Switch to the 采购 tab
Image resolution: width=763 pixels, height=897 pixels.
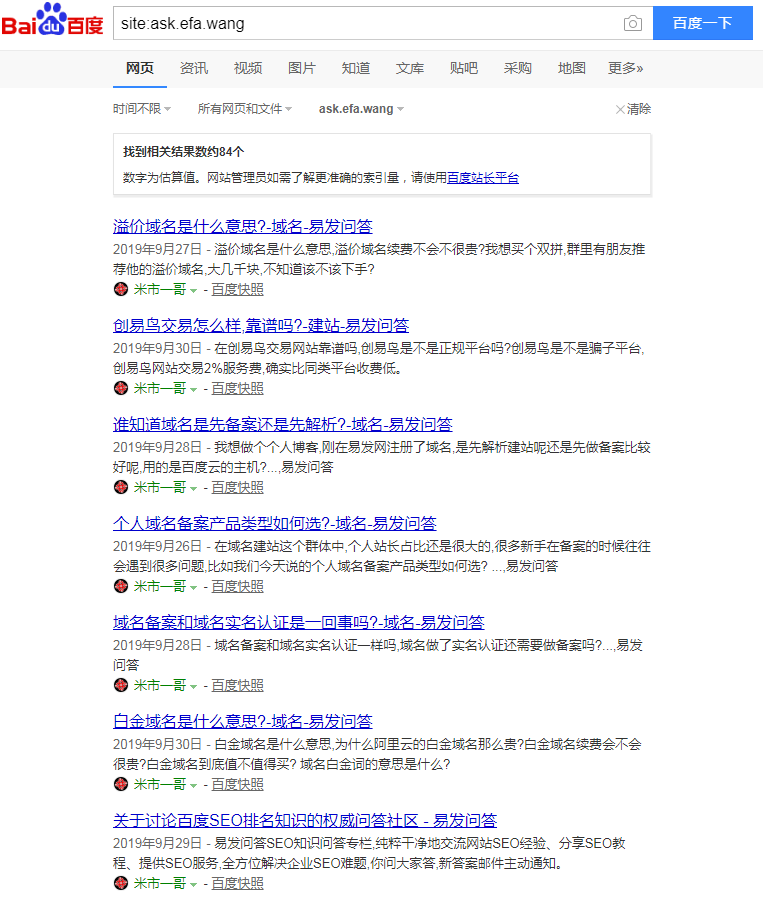tap(518, 69)
